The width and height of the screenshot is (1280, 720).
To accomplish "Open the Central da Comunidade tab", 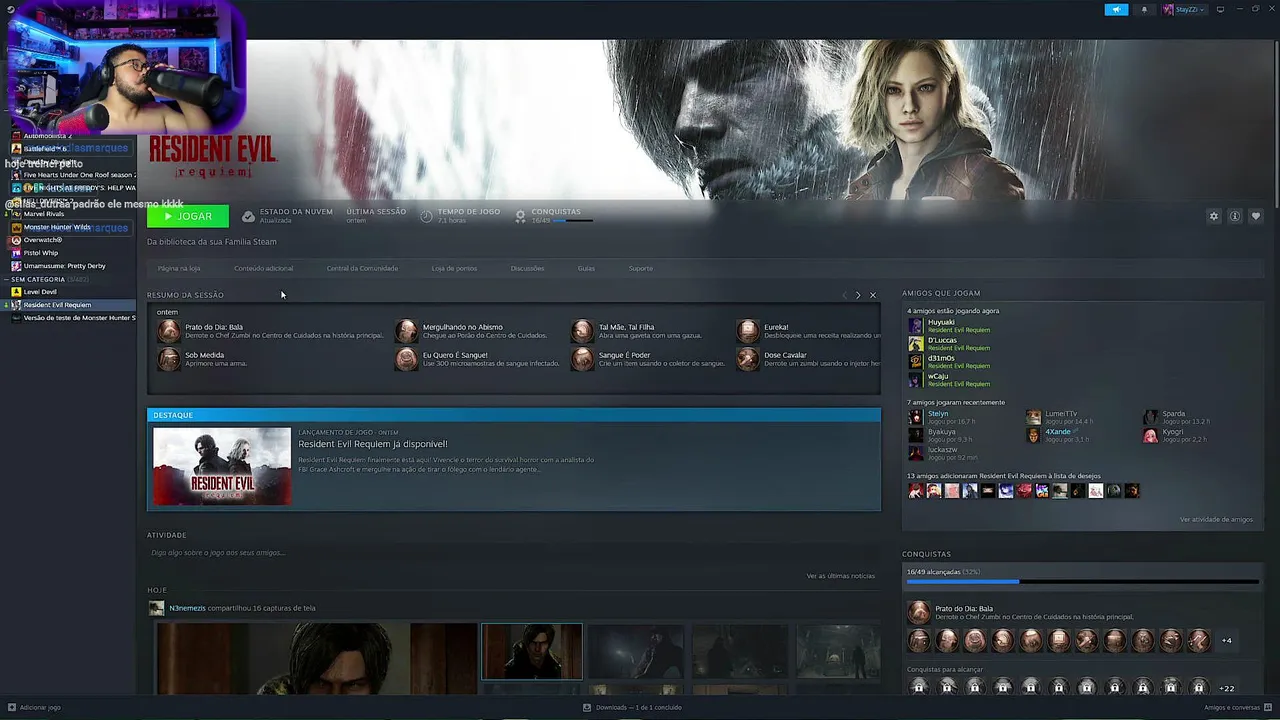I will coord(362,268).
